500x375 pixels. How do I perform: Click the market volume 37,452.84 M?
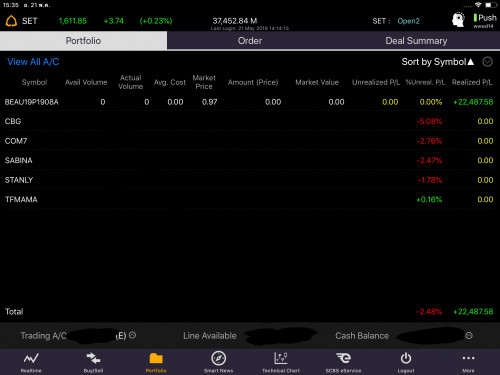[235, 21]
